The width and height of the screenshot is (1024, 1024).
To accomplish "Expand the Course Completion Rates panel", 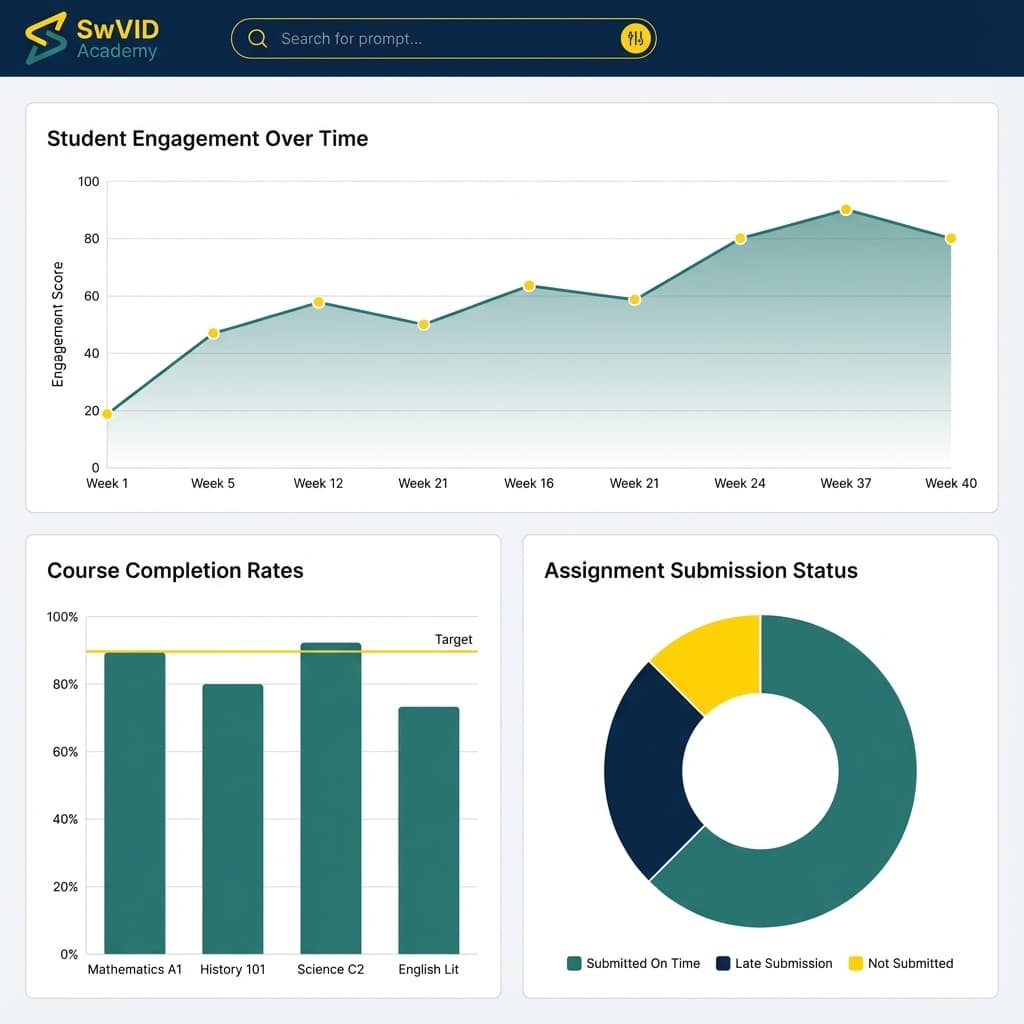I will (x=174, y=570).
